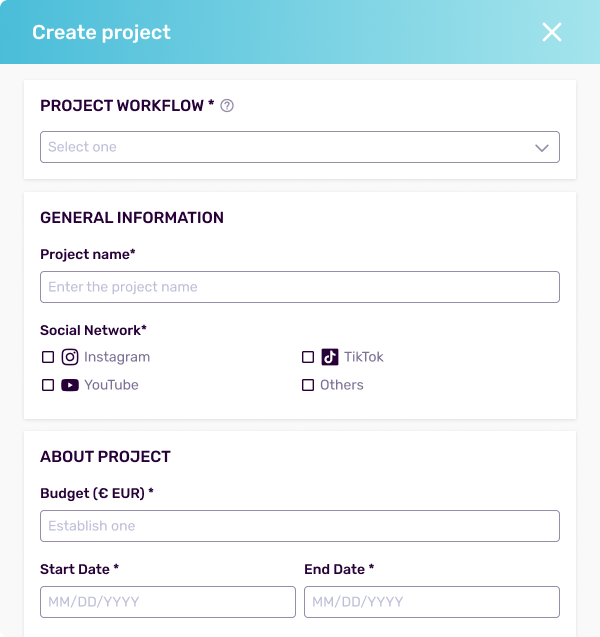This screenshot has height=637, width=600.
Task: Select the Others checkbox
Action: click(x=308, y=385)
